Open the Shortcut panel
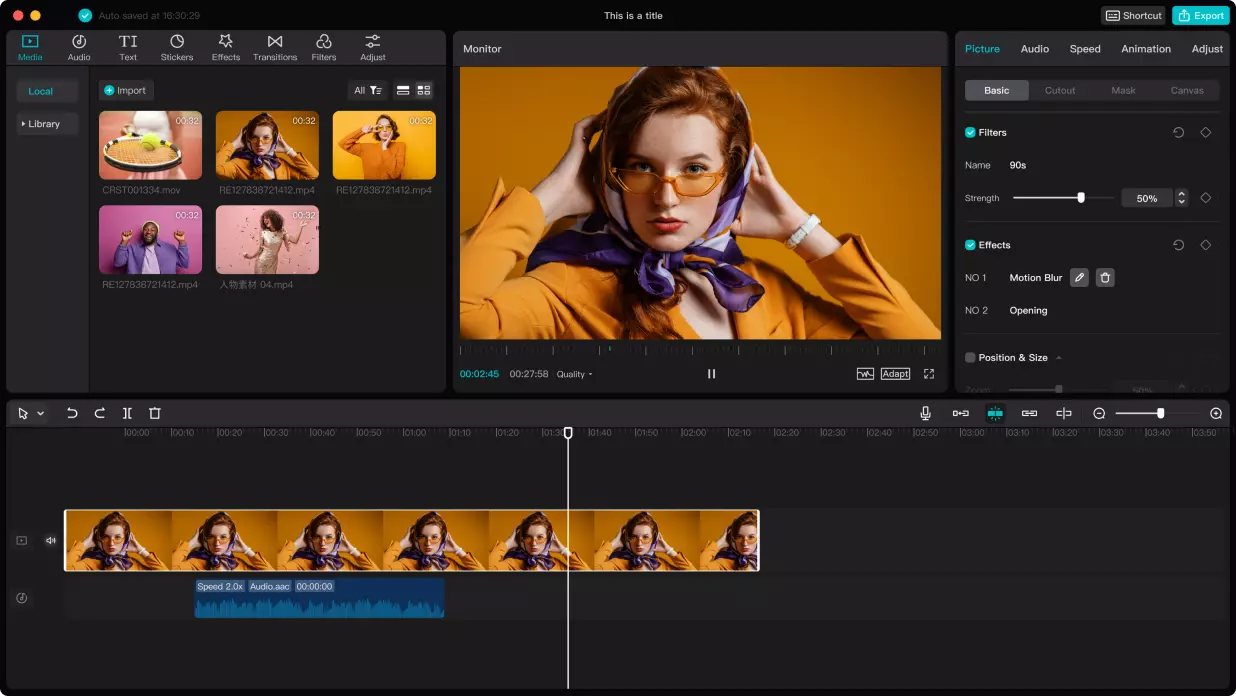Viewport: 1236px width, 696px height. pos(1133,15)
